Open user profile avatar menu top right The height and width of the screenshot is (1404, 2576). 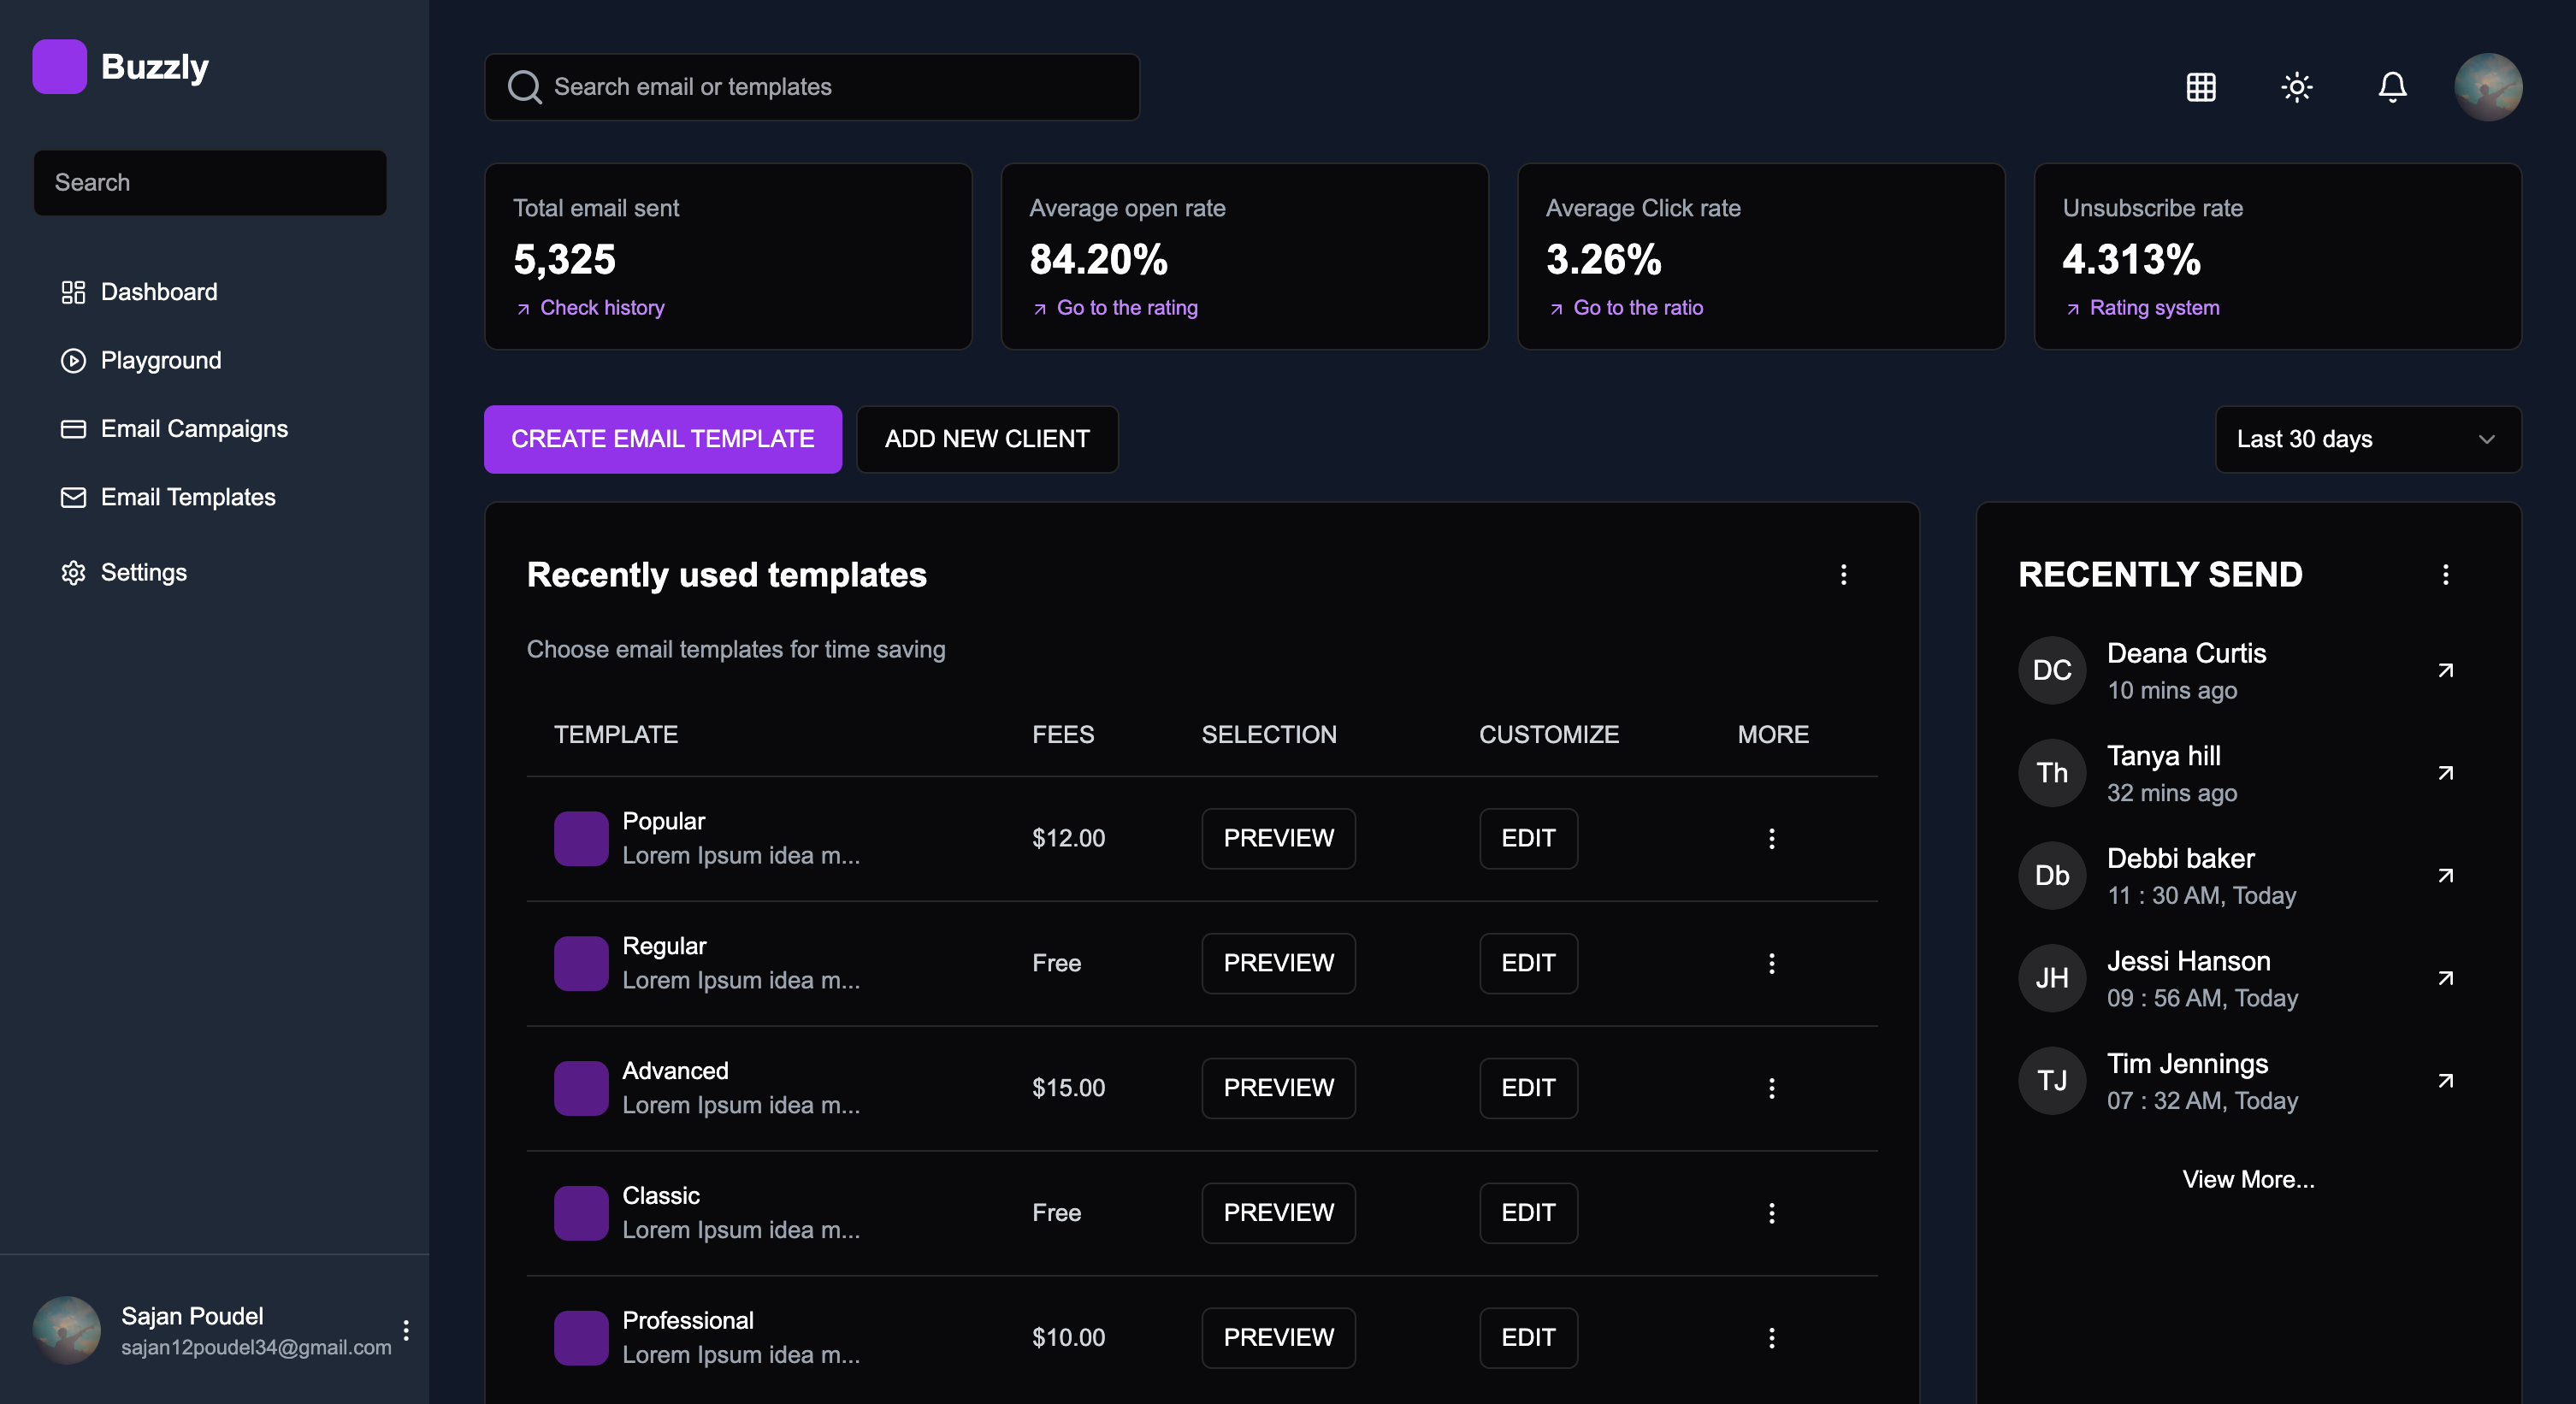pos(2488,87)
